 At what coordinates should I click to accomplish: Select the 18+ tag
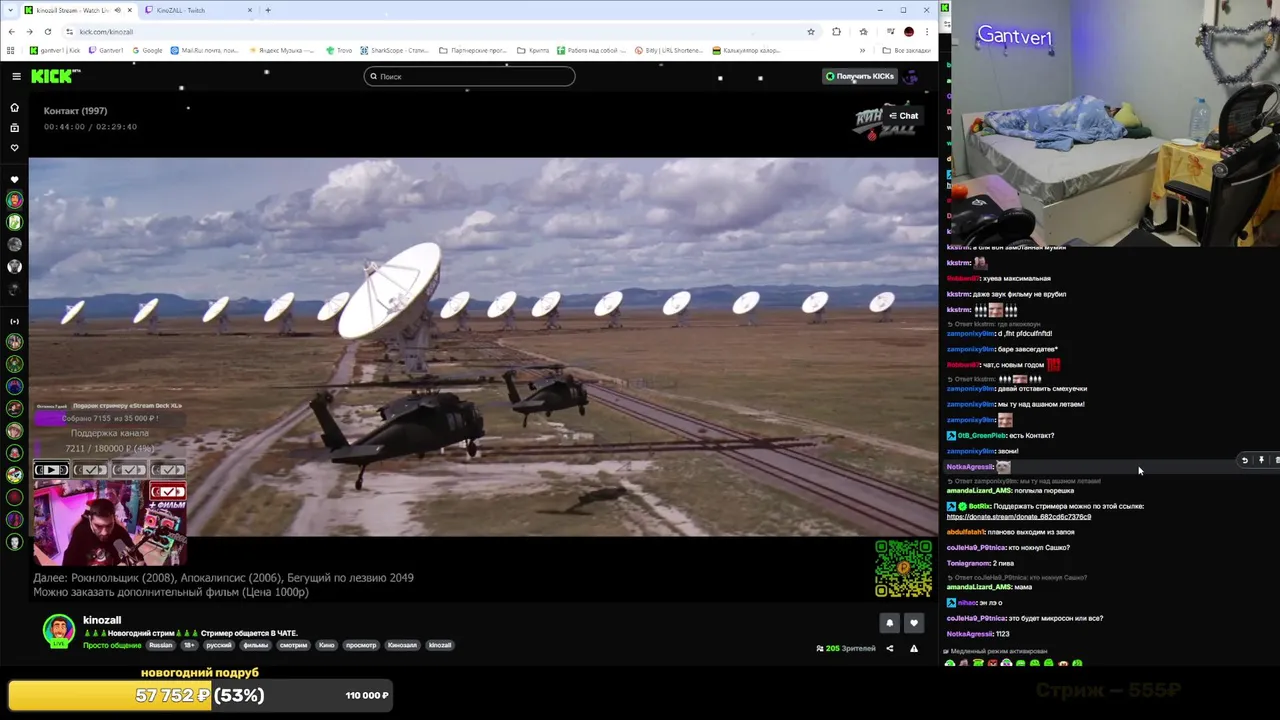(x=188, y=645)
